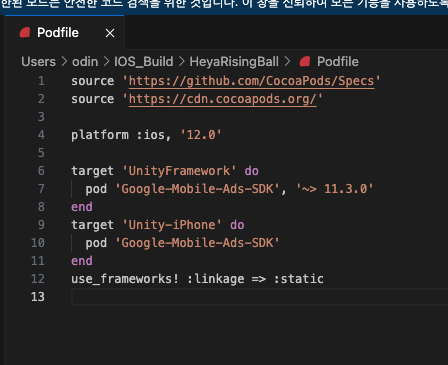Click line number 13 in the gutter
Viewport: 448px width, 365px height.
[x=38, y=297]
